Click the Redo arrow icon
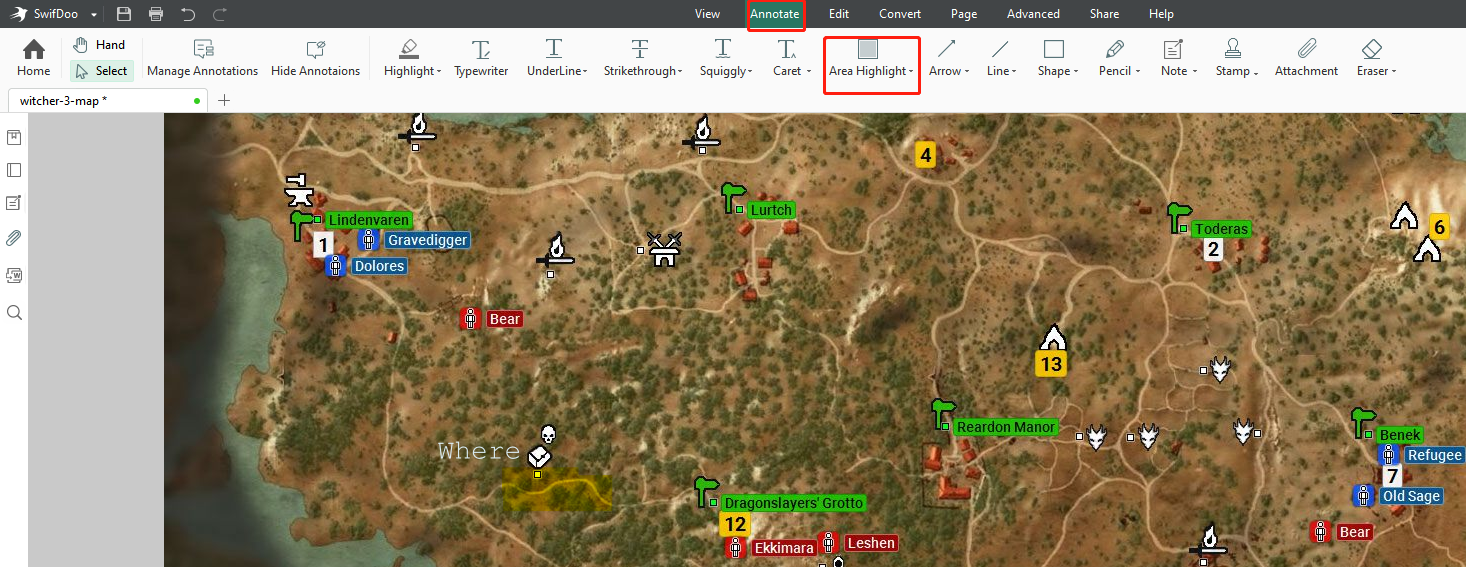The height and width of the screenshot is (567, 1466). [220, 14]
